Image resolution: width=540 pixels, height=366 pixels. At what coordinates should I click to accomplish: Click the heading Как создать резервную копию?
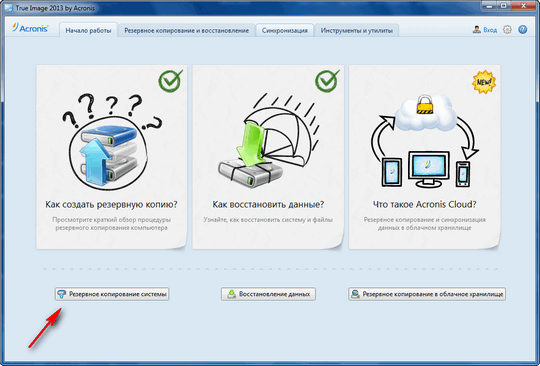tap(111, 205)
